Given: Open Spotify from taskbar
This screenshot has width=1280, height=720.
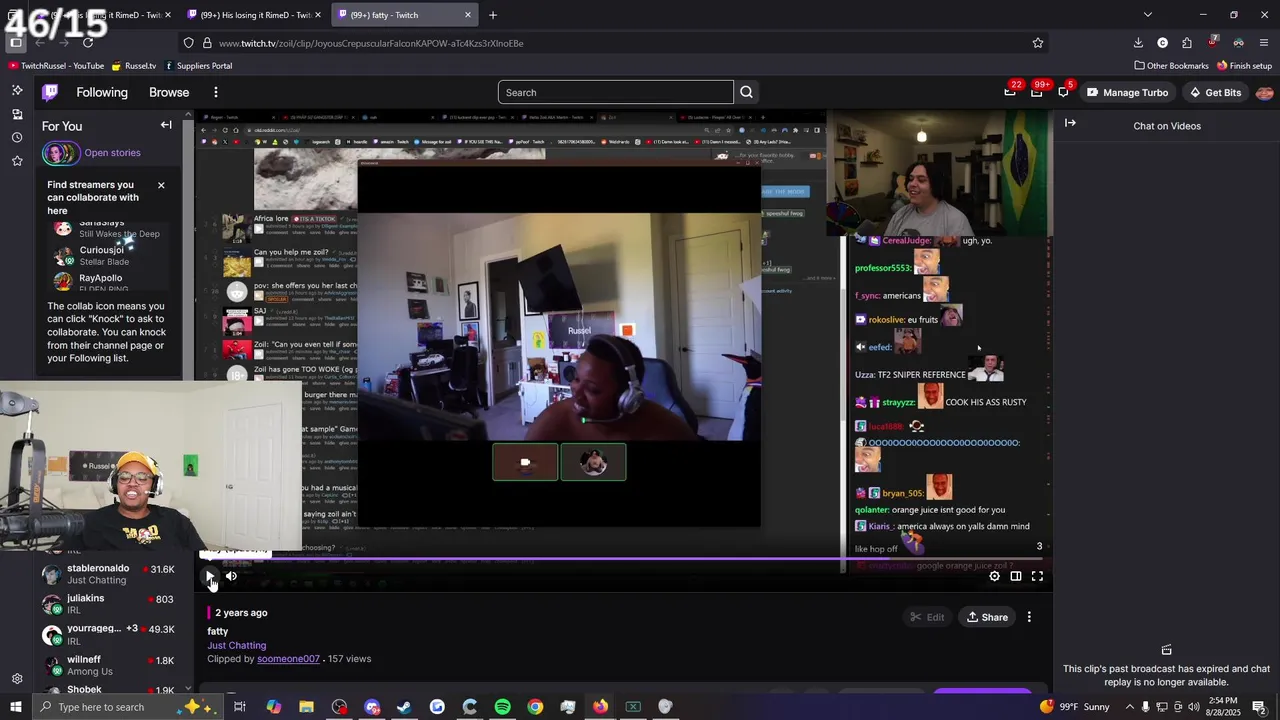Looking at the screenshot, I should (x=502, y=707).
